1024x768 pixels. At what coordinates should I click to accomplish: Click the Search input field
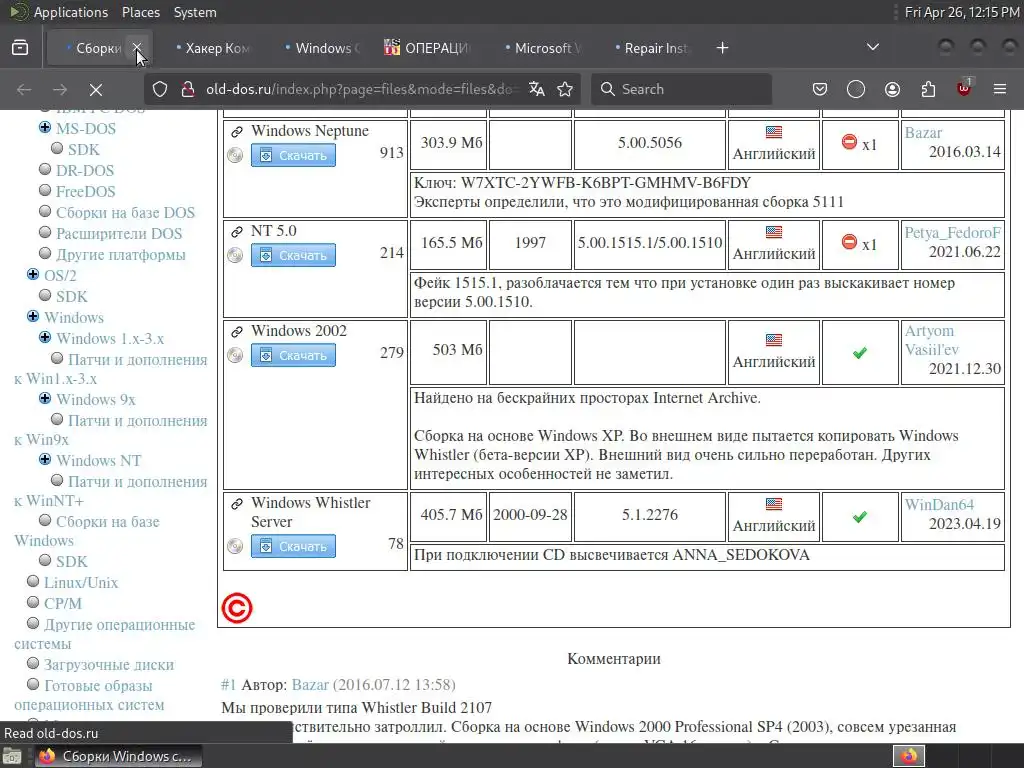(681, 89)
